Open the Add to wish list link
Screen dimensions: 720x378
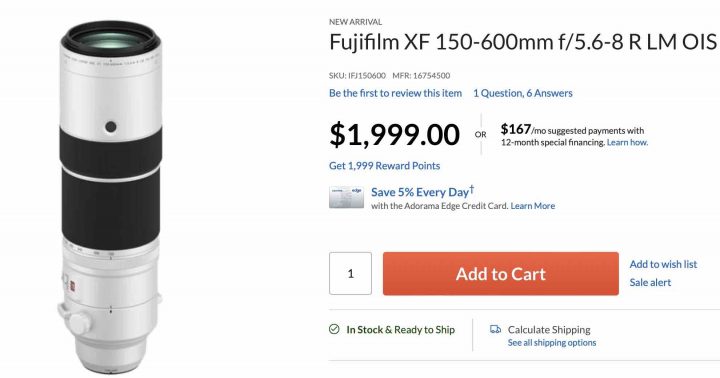point(663,264)
